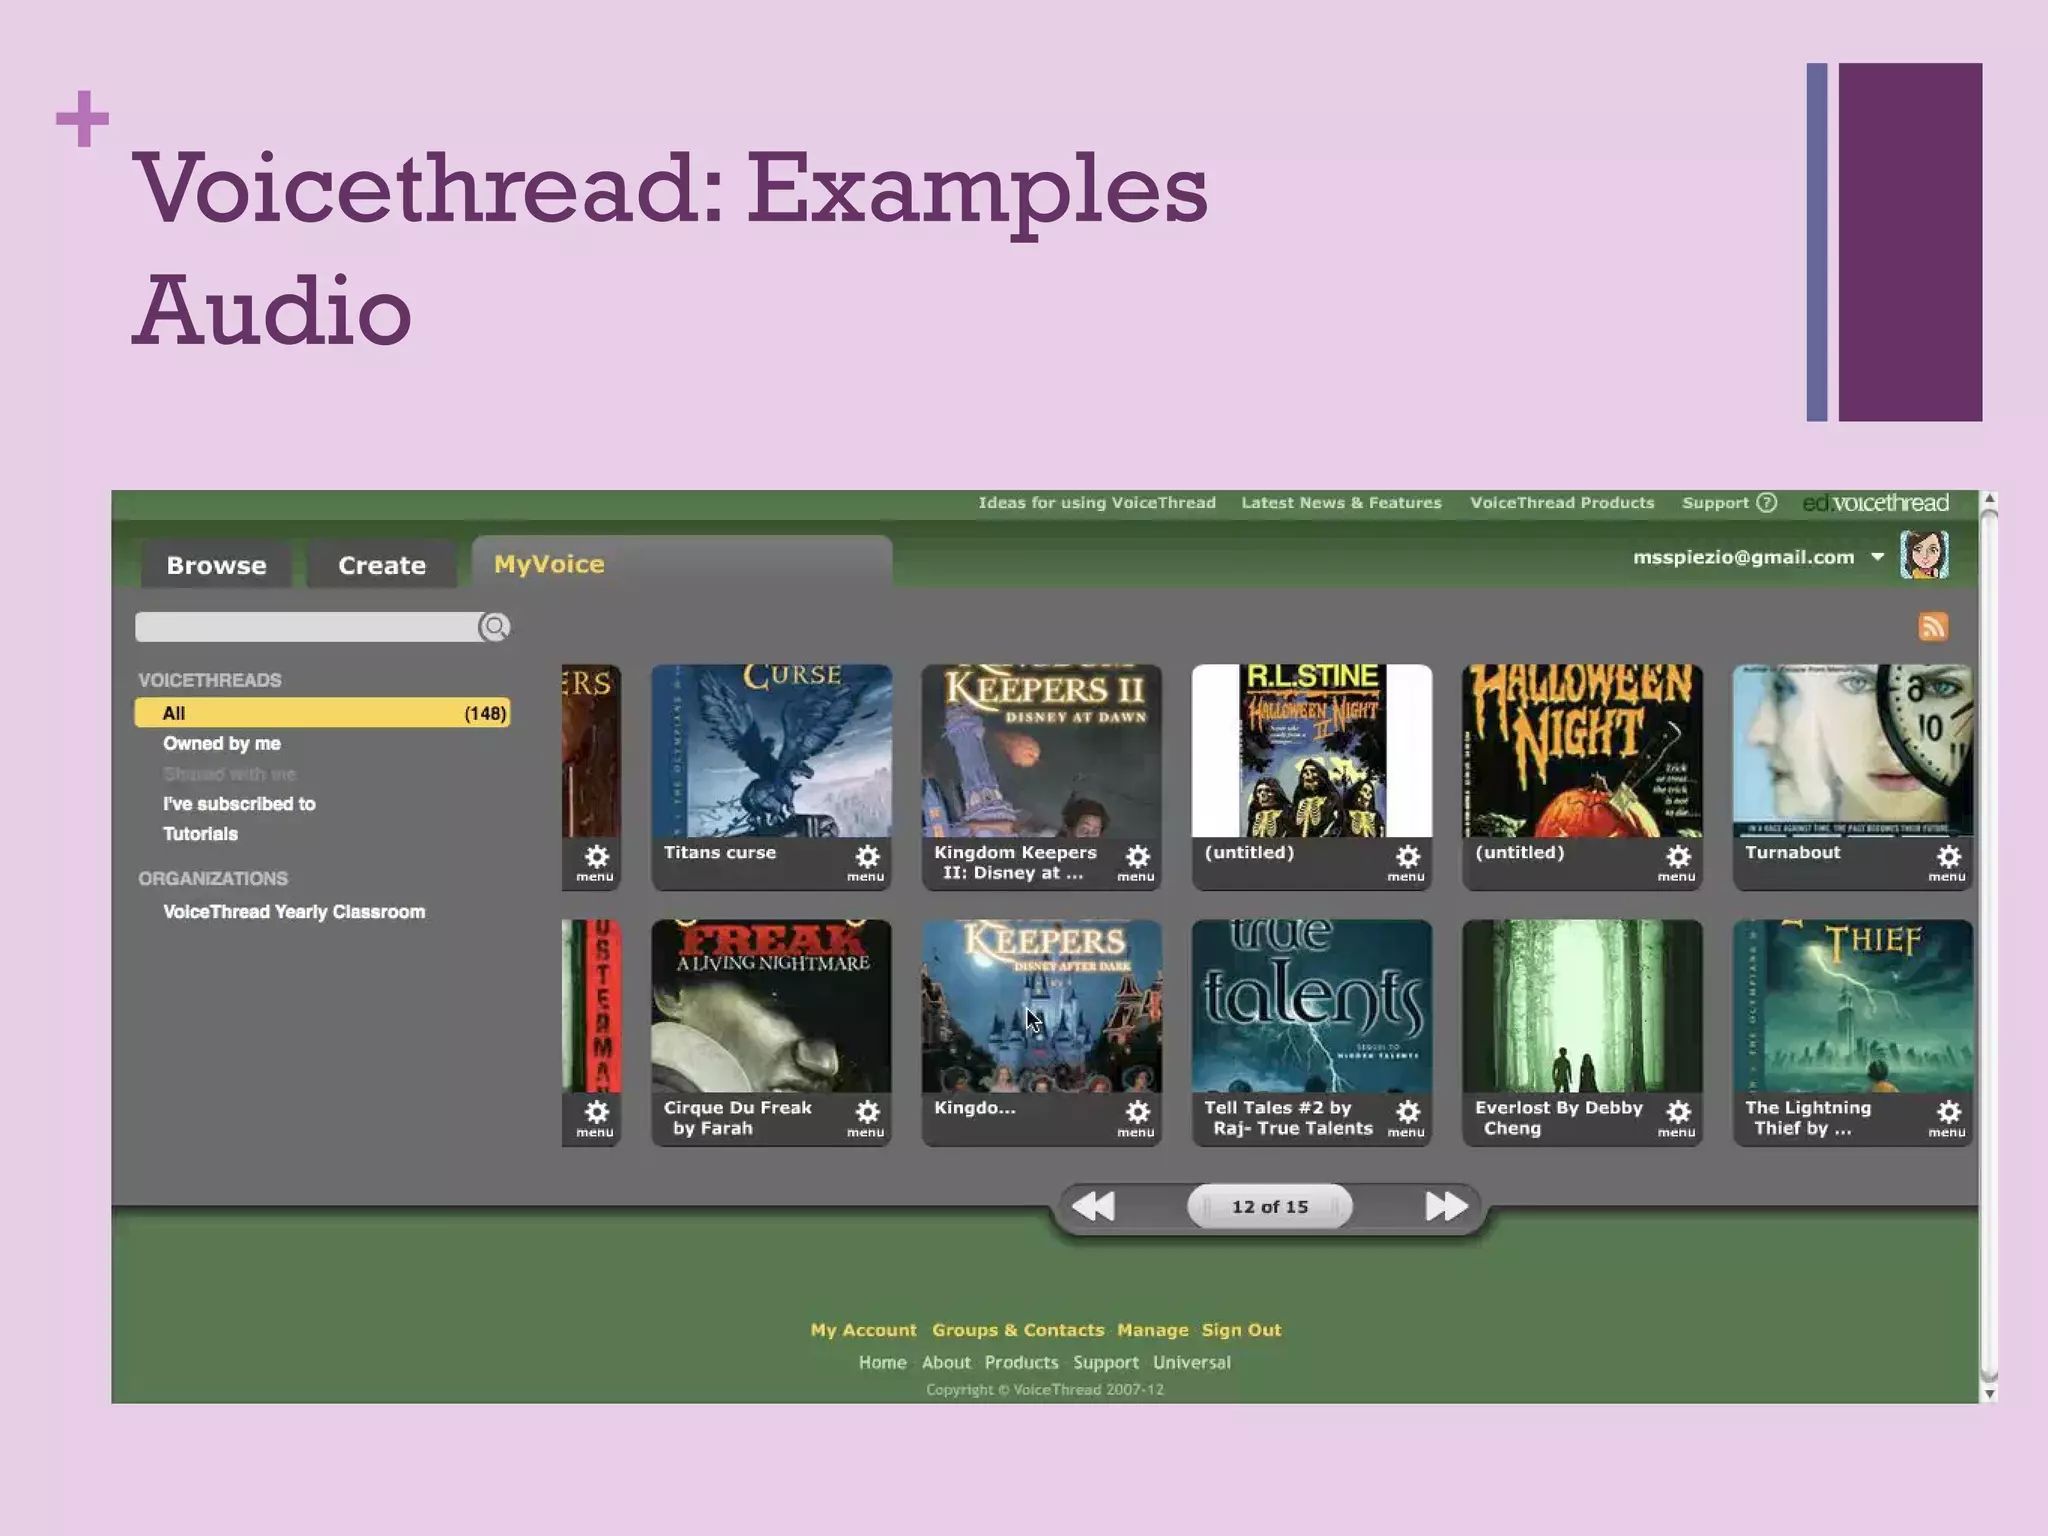Open VoiceThread Yearly Classroom organization
The height and width of the screenshot is (1536, 2048).
tap(294, 912)
